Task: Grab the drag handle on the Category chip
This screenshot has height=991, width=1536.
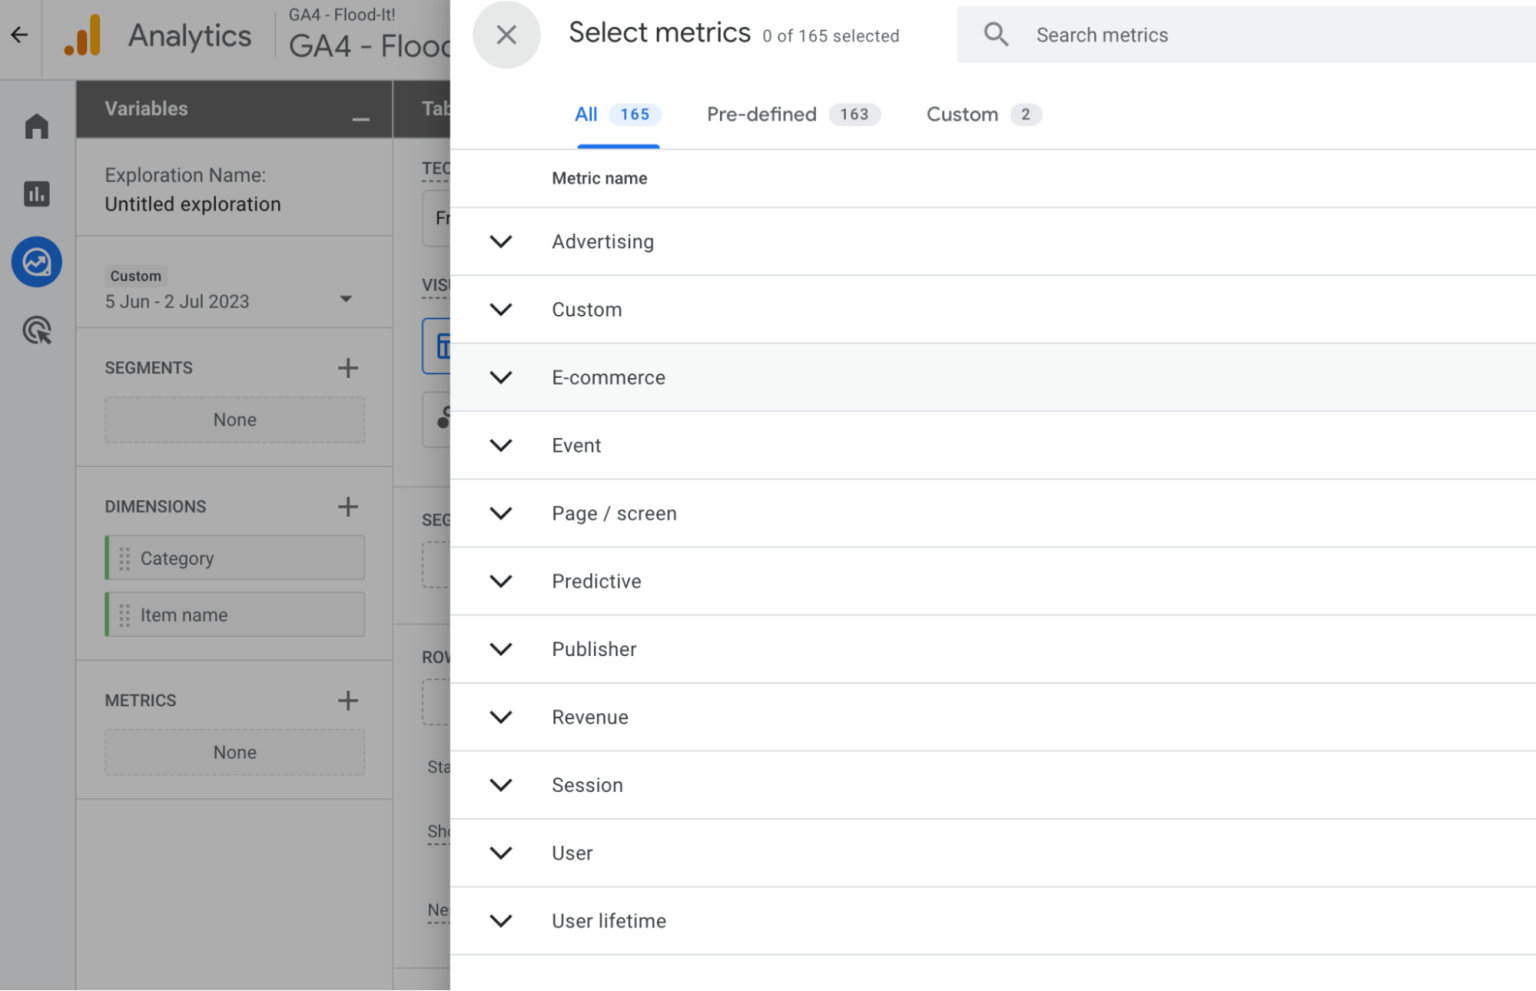Action: 124,558
